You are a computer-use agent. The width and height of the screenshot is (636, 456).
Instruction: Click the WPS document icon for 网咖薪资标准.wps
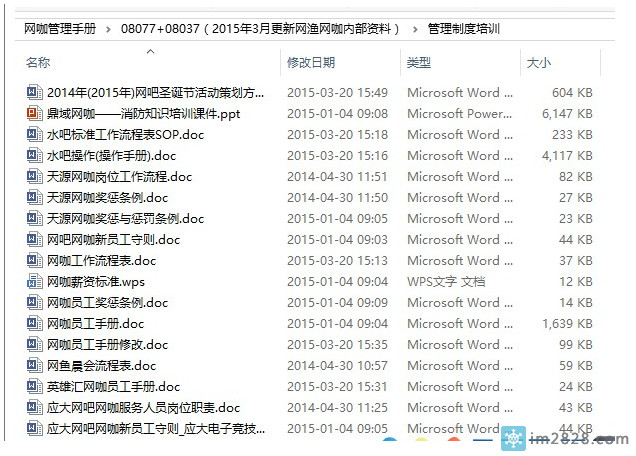click(33, 282)
